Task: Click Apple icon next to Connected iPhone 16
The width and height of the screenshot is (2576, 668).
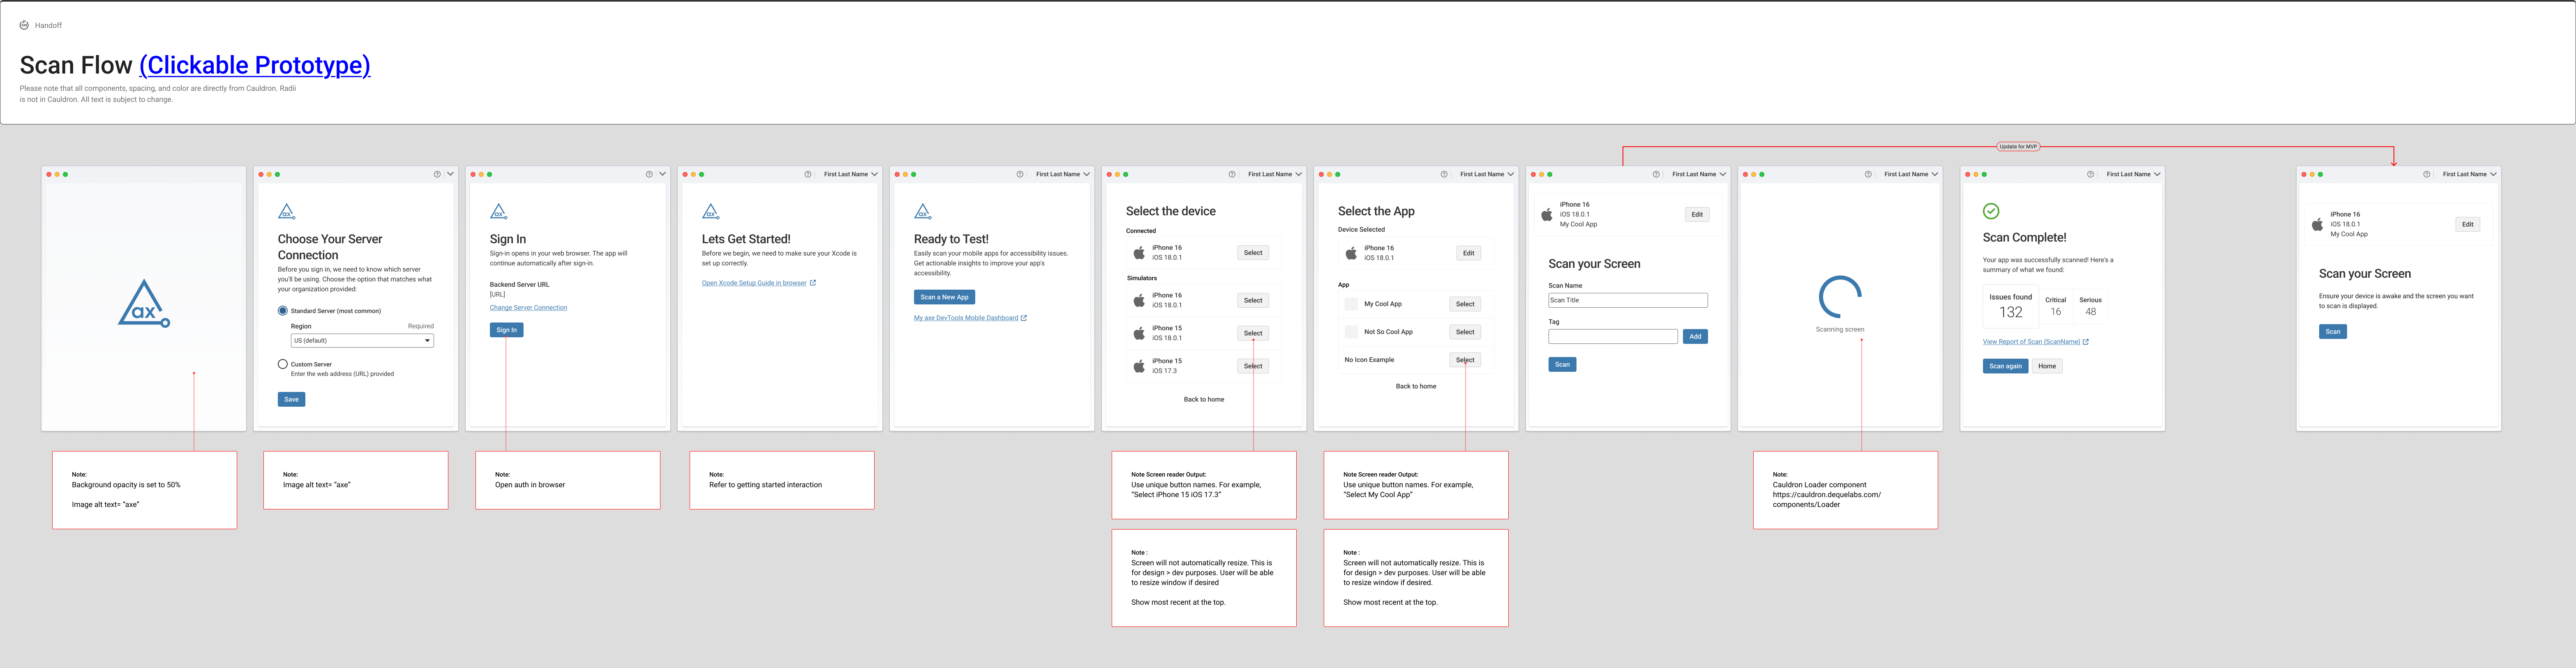Action: point(1139,253)
